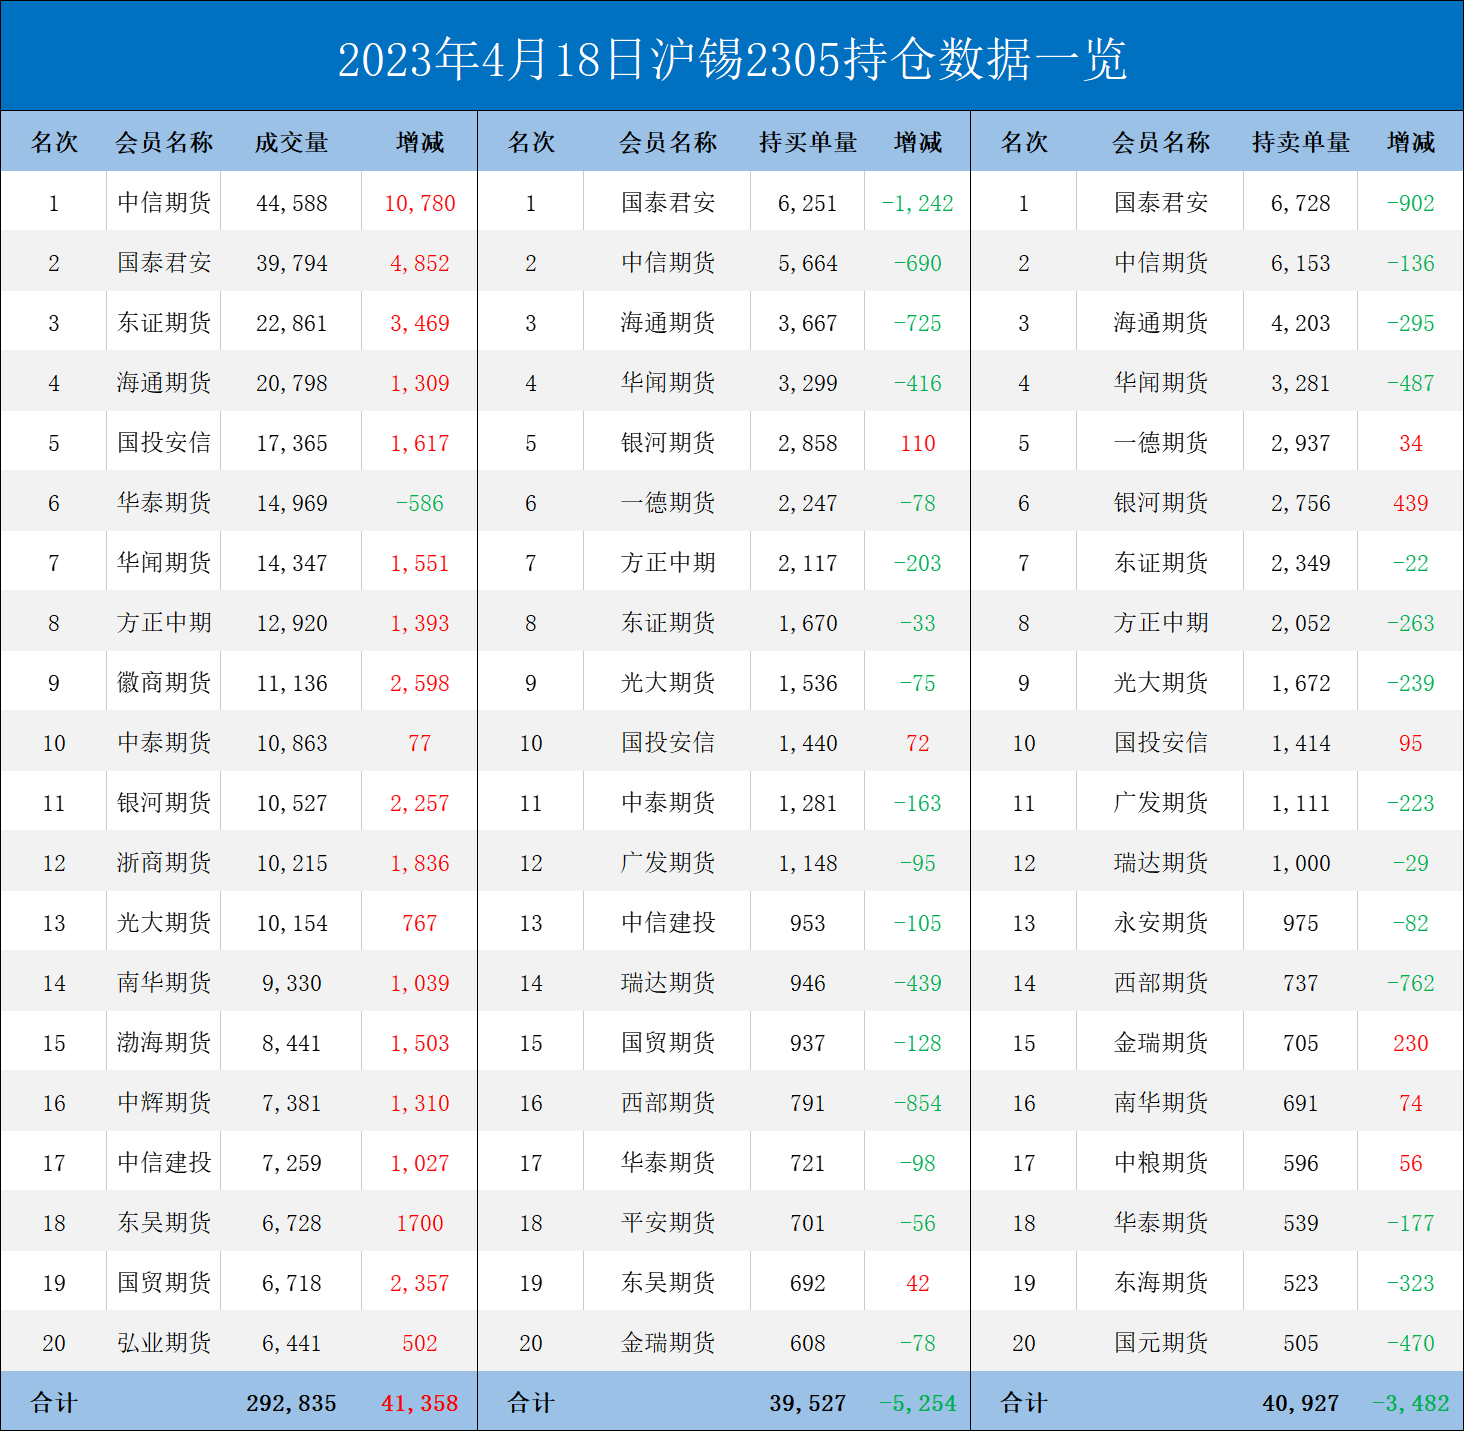Select the volume value "7,259"

(292, 1163)
